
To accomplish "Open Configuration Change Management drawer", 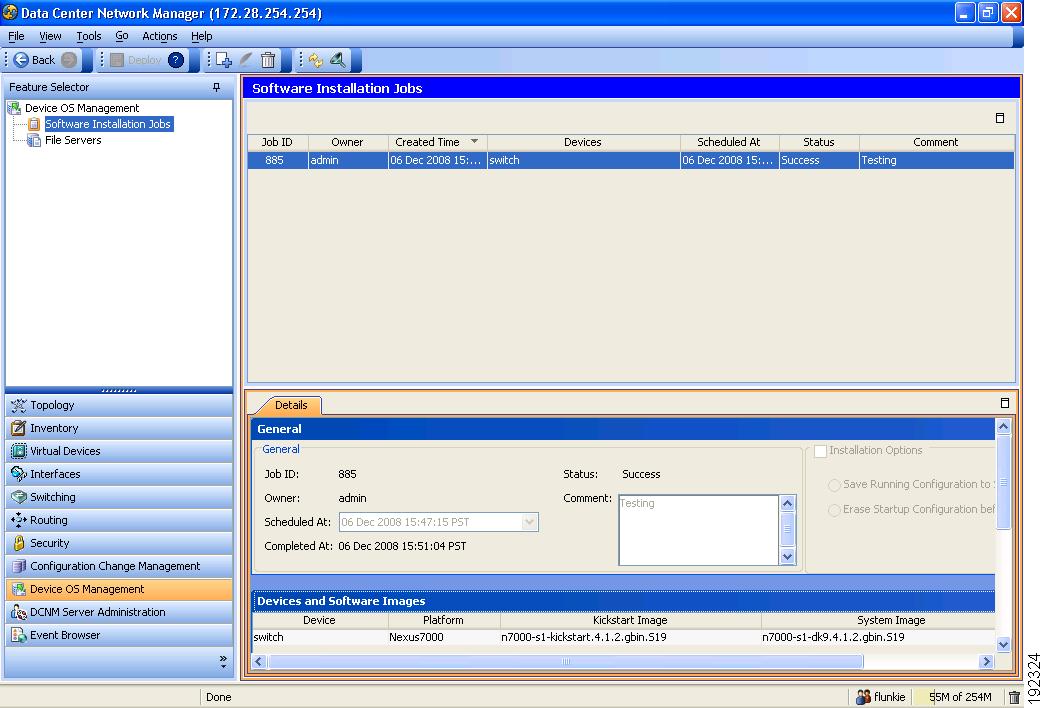I will click(119, 566).
